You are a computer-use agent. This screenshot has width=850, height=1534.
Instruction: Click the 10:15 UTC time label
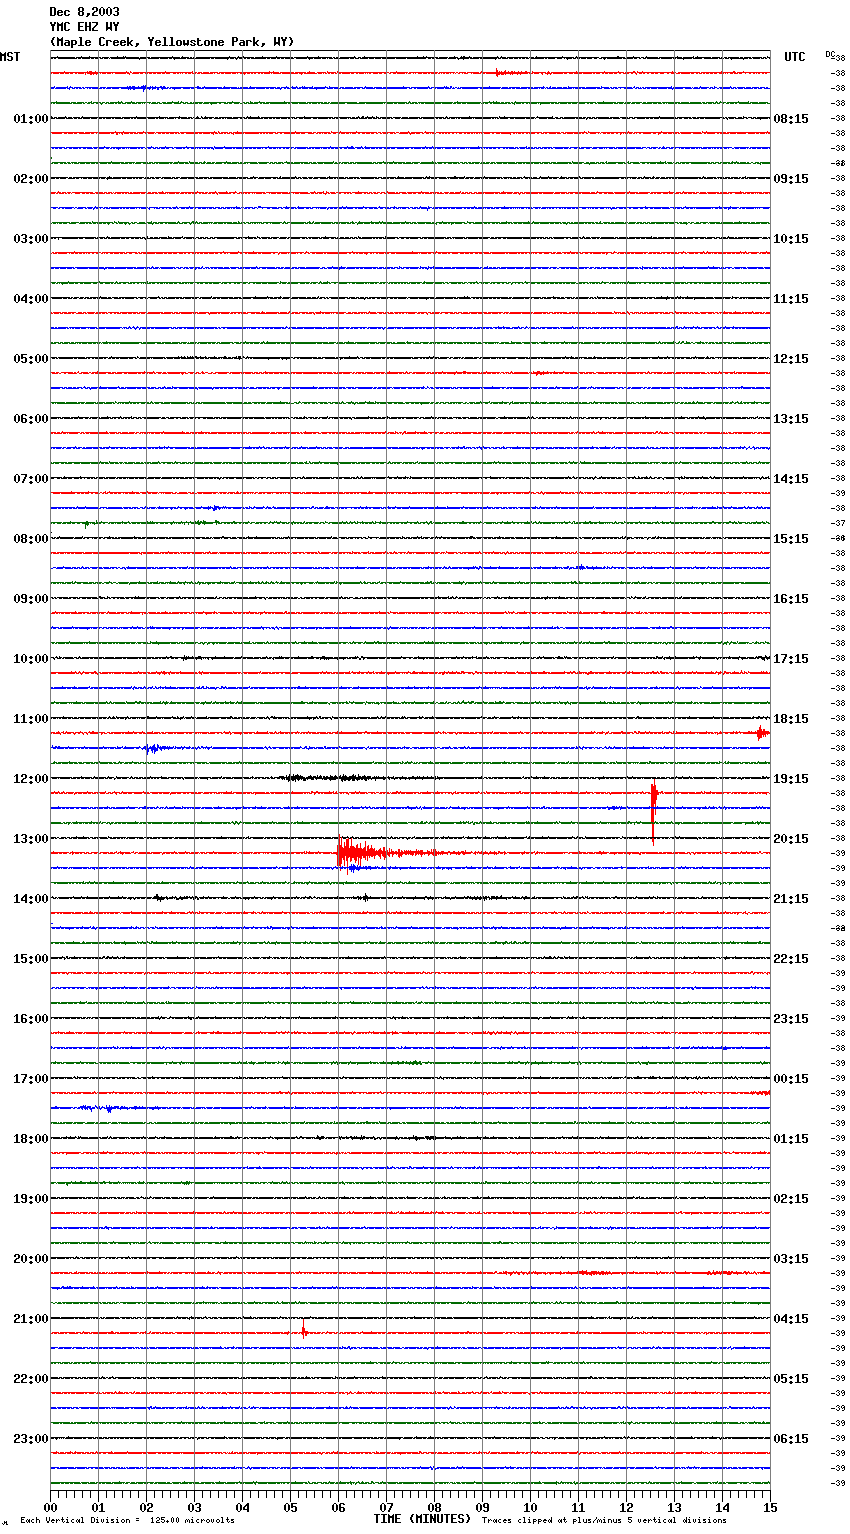coord(791,239)
